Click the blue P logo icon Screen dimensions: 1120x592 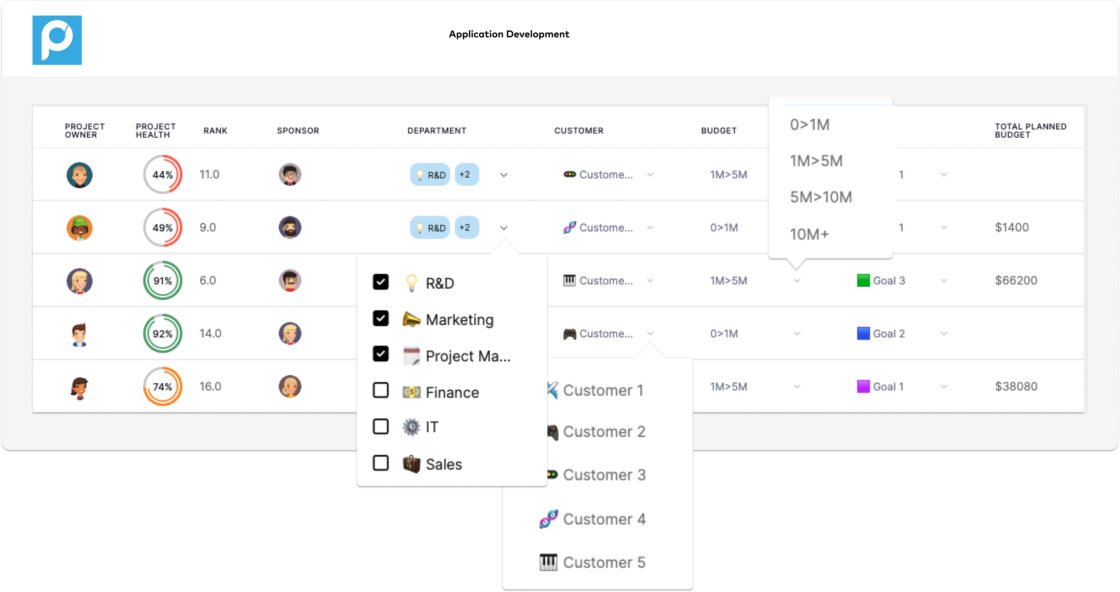pyautogui.click(x=57, y=41)
